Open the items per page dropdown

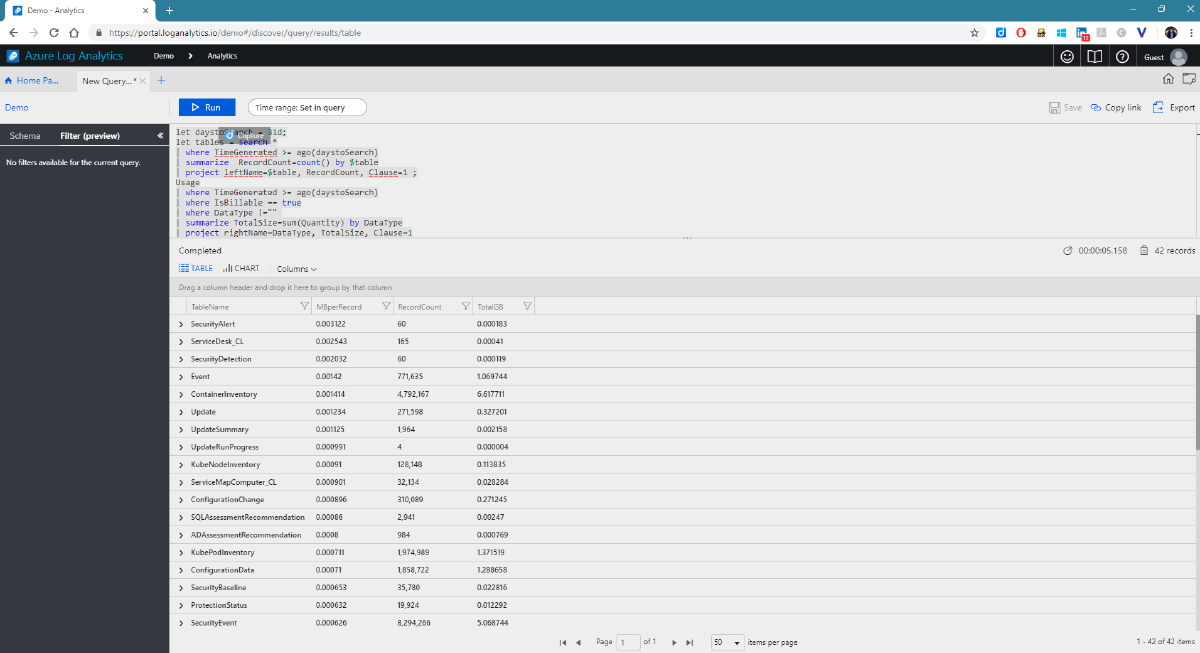click(x=727, y=642)
